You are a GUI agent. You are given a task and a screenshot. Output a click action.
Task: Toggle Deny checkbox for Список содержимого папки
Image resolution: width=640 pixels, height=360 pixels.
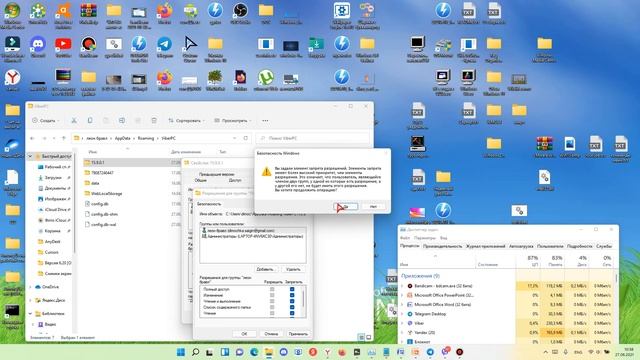(292, 307)
